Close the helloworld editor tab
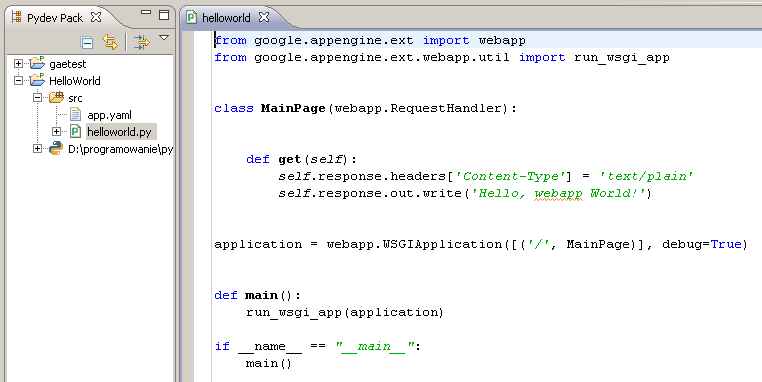This screenshot has width=762, height=382. [x=264, y=17]
